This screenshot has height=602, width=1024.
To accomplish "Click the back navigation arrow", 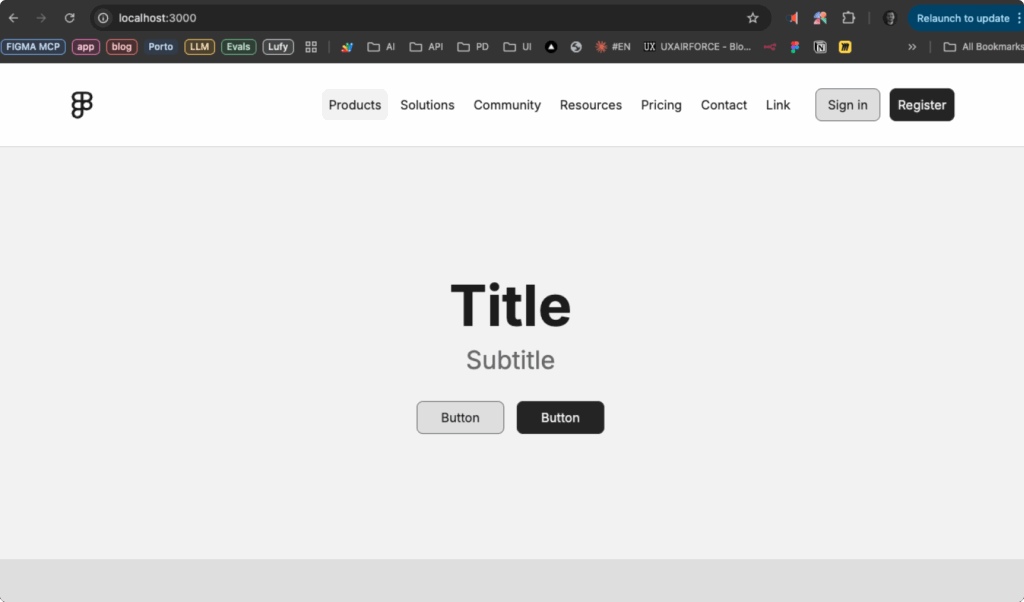I will [x=14, y=18].
